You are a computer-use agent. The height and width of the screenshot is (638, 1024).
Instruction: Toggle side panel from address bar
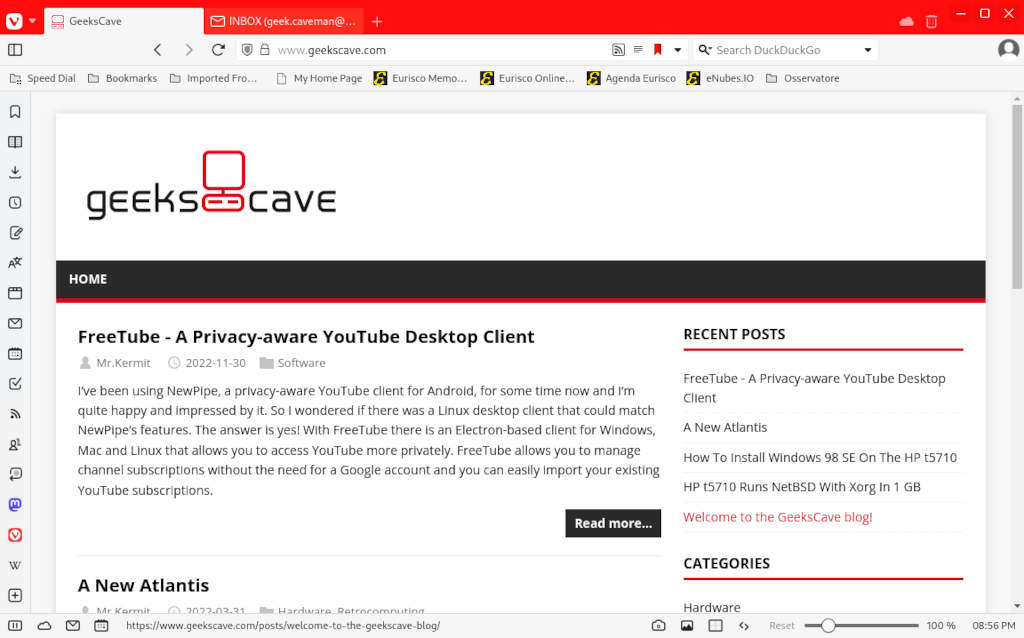click(15, 50)
